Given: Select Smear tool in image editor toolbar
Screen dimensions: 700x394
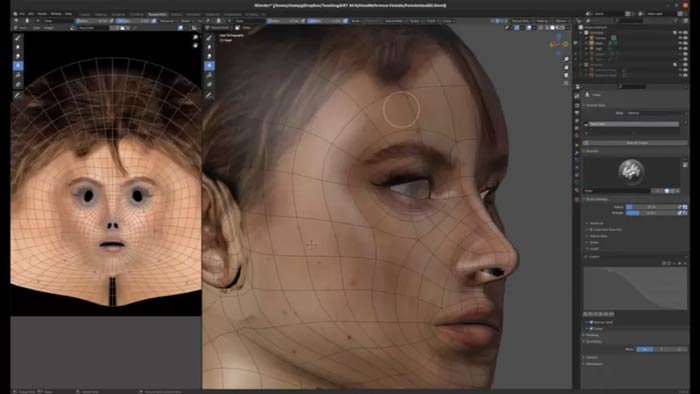Looking at the screenshot, I should click(x=18, y=56).
